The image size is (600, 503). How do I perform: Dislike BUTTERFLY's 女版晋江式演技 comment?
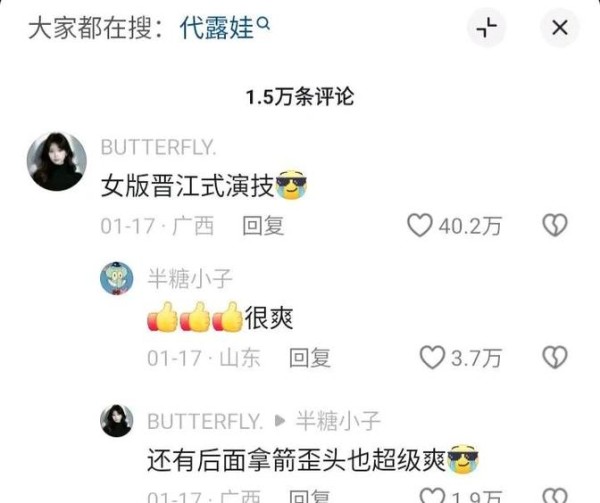pyautogui.click(x=555, y=225)
